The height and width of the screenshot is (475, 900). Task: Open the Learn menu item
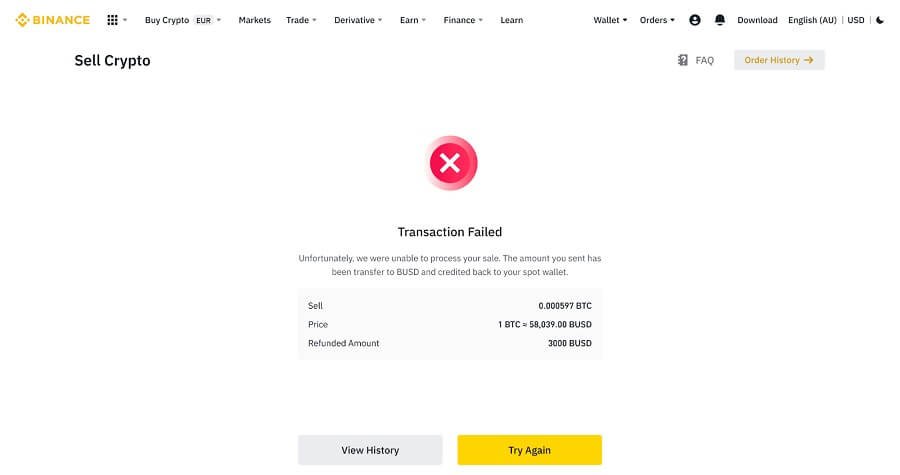tap(511, 20)
